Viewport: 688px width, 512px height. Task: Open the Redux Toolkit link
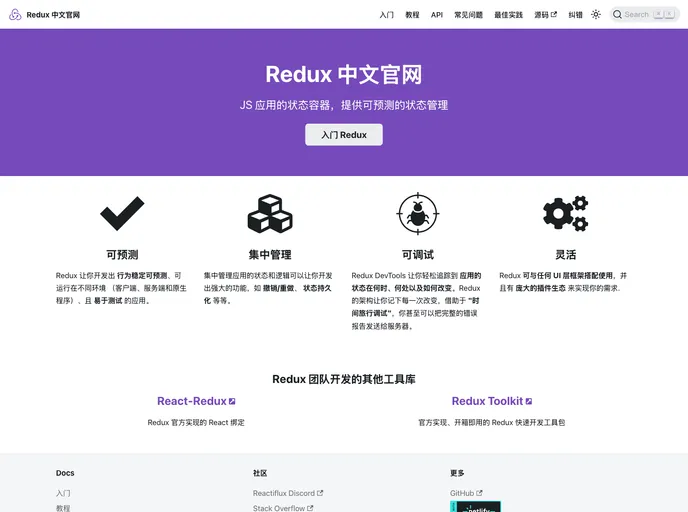coord(491,401)
